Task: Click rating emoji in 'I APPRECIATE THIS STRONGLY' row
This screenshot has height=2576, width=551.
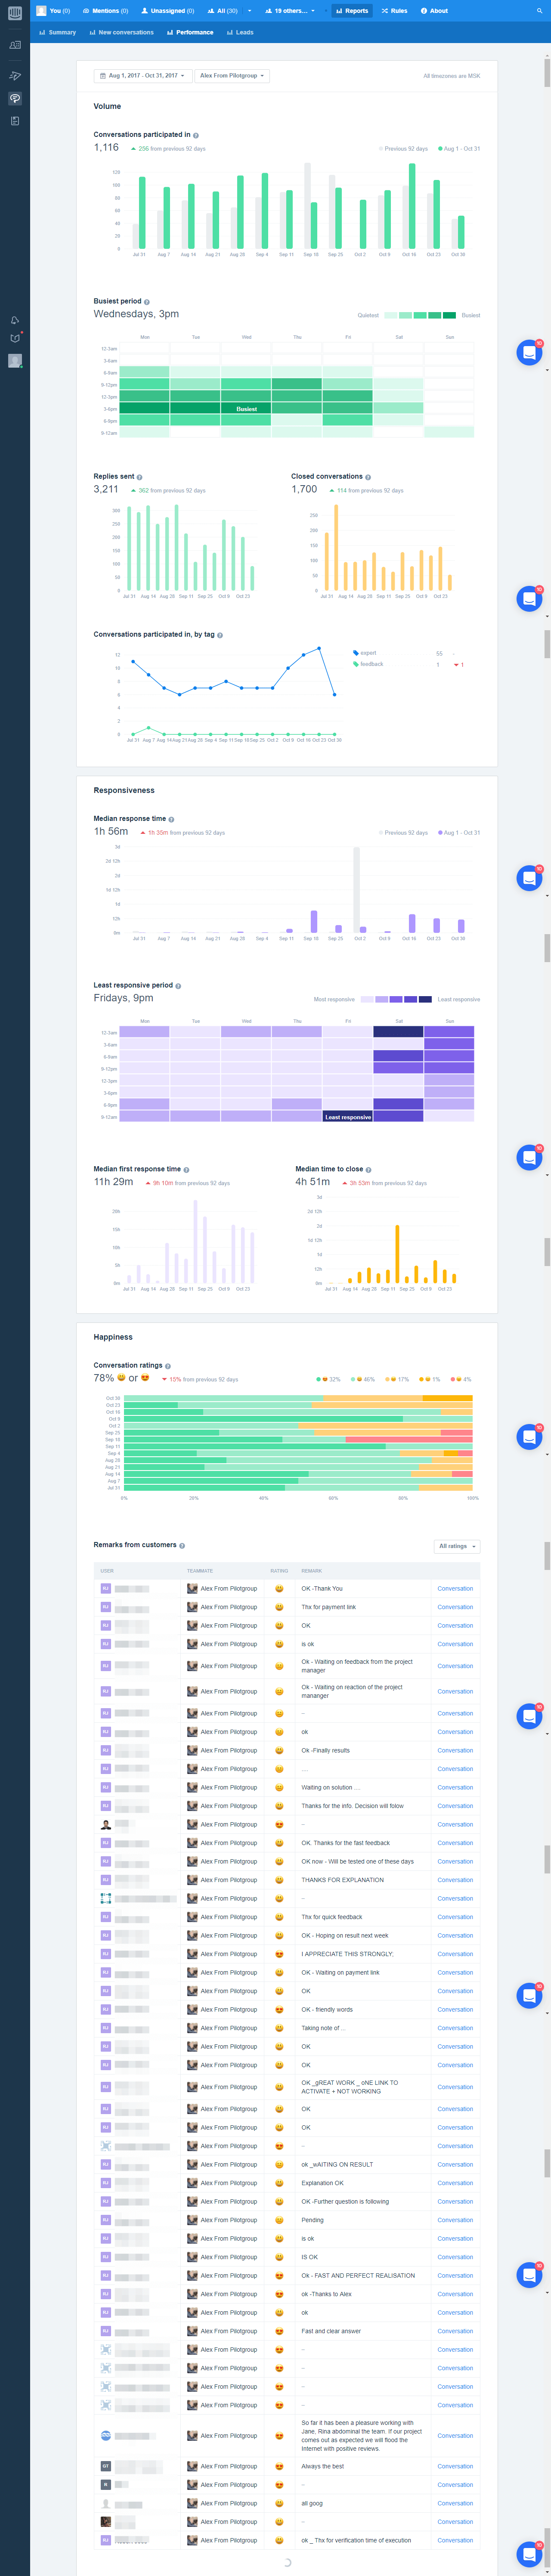Action: click(279, 1954)
